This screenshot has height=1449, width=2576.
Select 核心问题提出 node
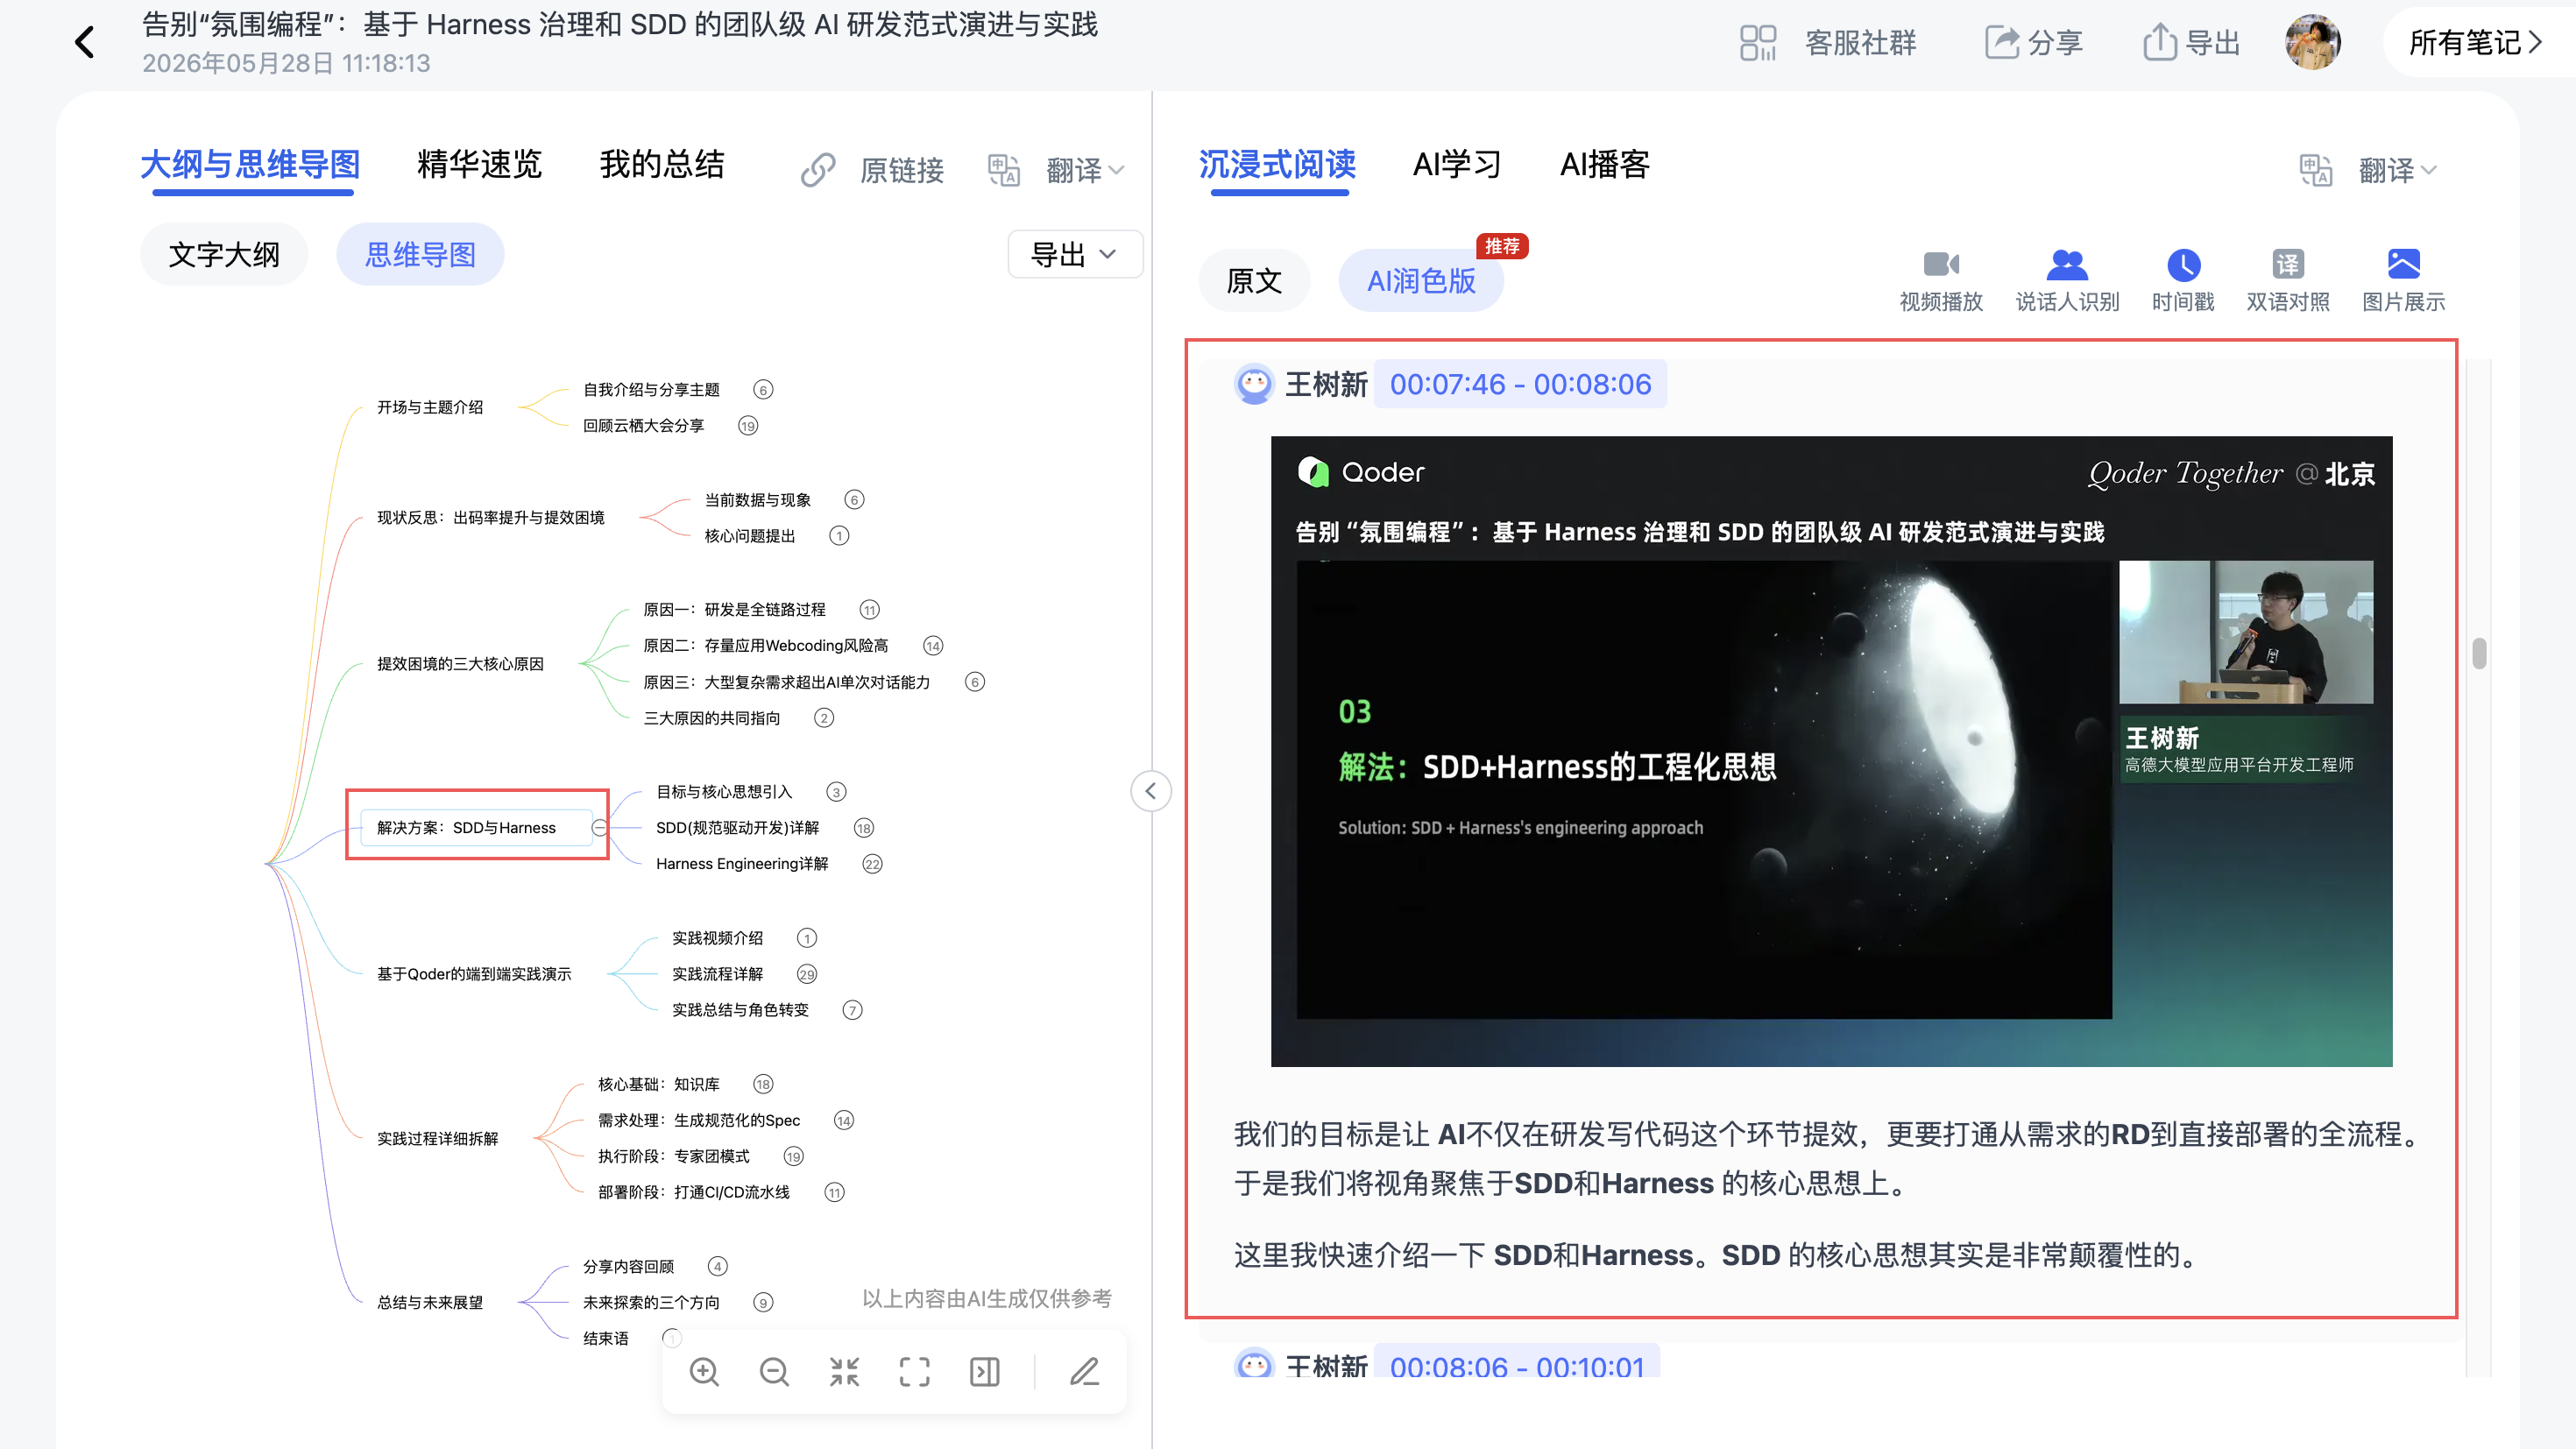tap(750, 536)
